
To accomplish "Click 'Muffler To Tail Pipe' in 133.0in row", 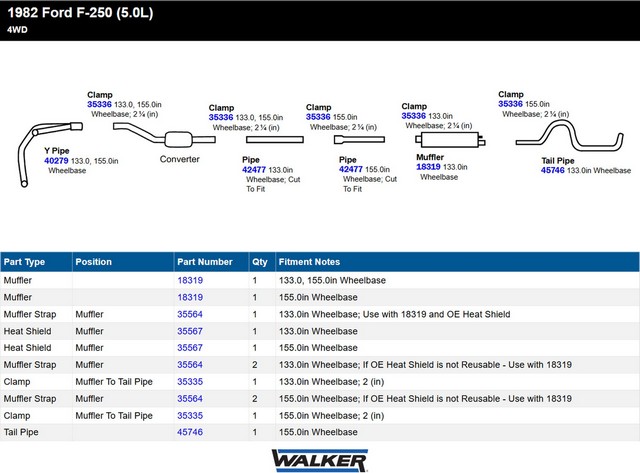I will pyautogui.click(x=114, y=382).
